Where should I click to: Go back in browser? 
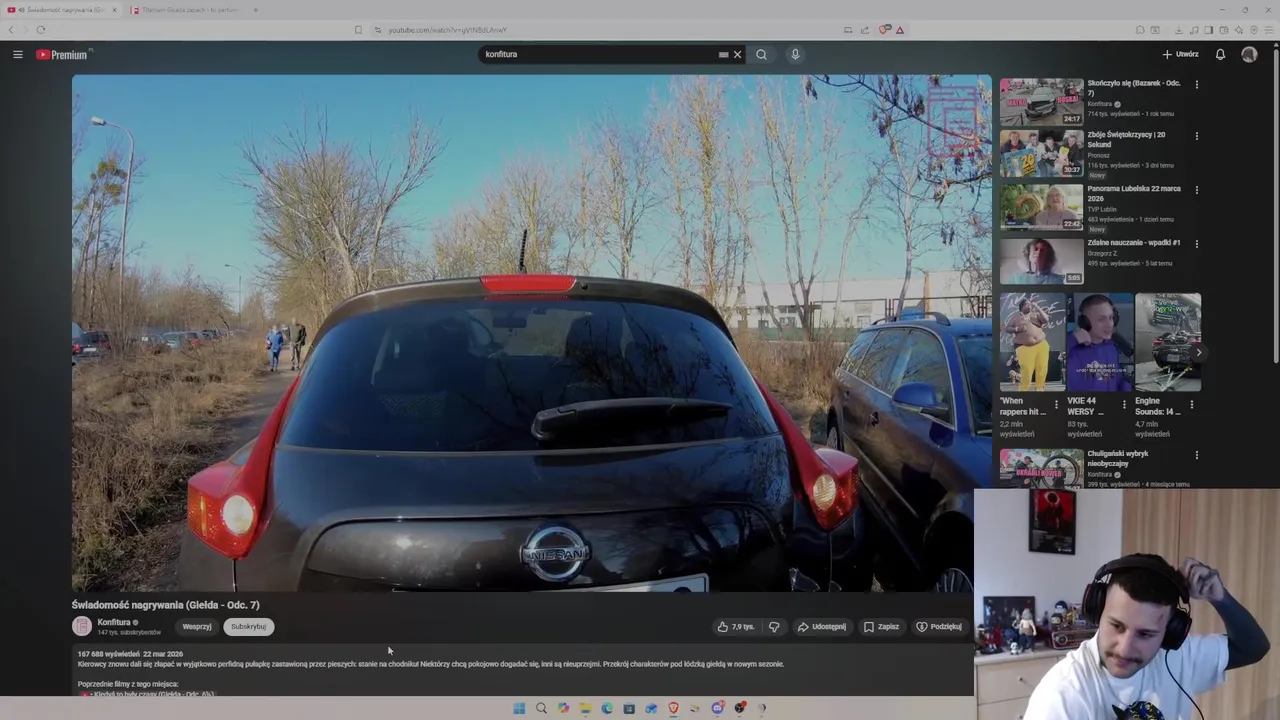pyautogui.click(x=11, y=30)
